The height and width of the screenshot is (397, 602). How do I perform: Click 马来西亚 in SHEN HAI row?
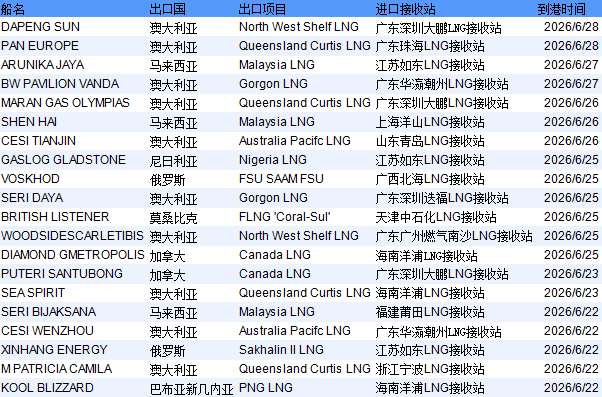click(x=174, y=122)
